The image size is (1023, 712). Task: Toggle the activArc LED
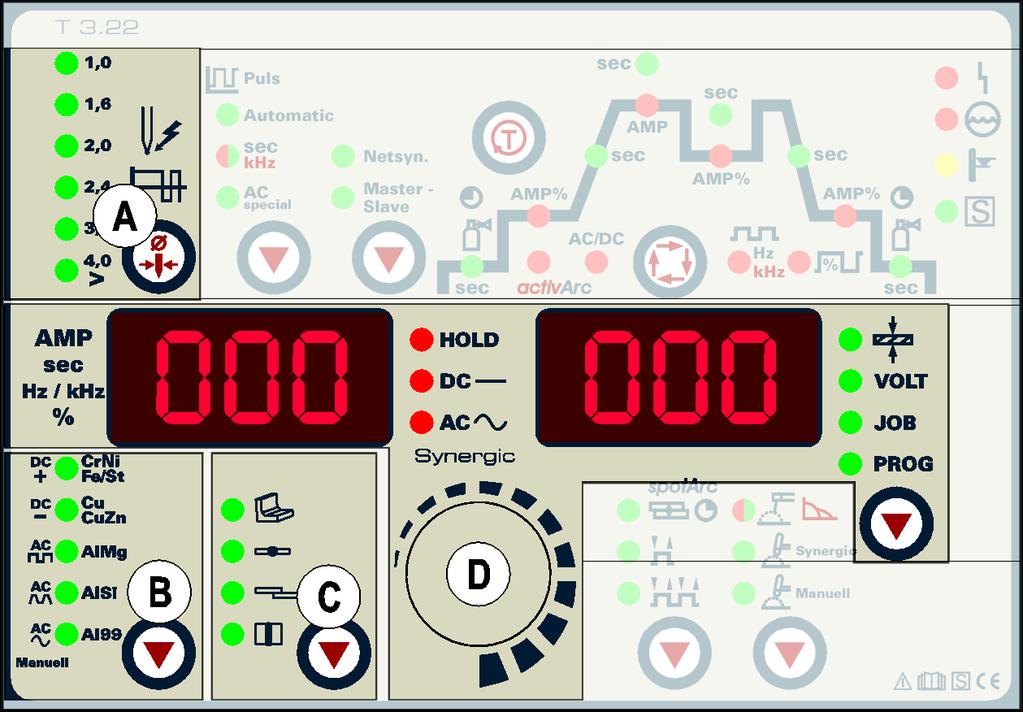click(538, 262)
